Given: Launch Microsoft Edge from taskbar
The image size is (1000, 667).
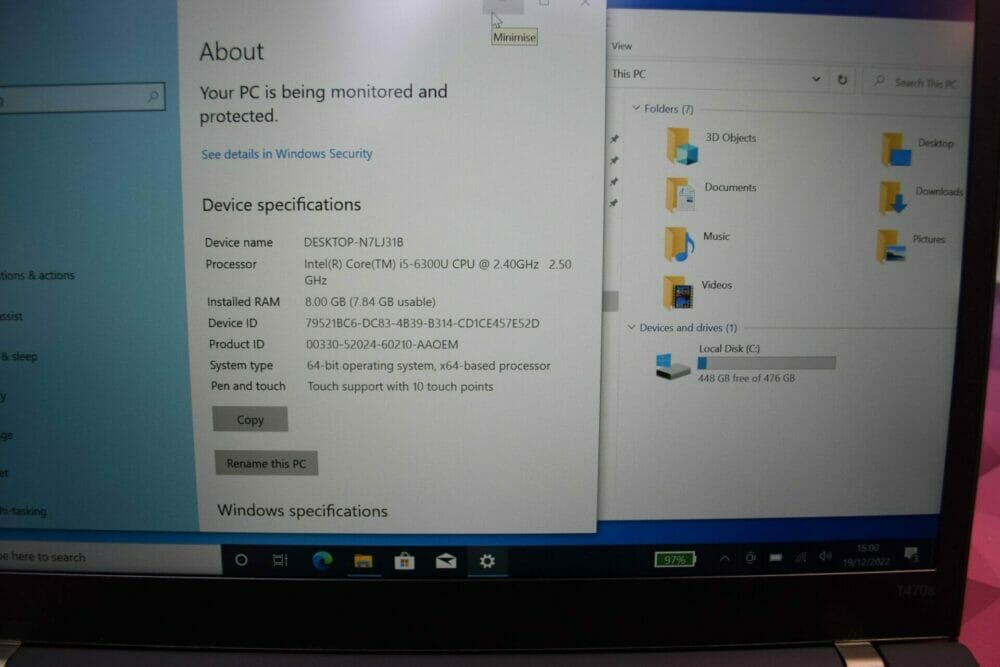Looking at the screenshot, I should click(x=322, y=561).
